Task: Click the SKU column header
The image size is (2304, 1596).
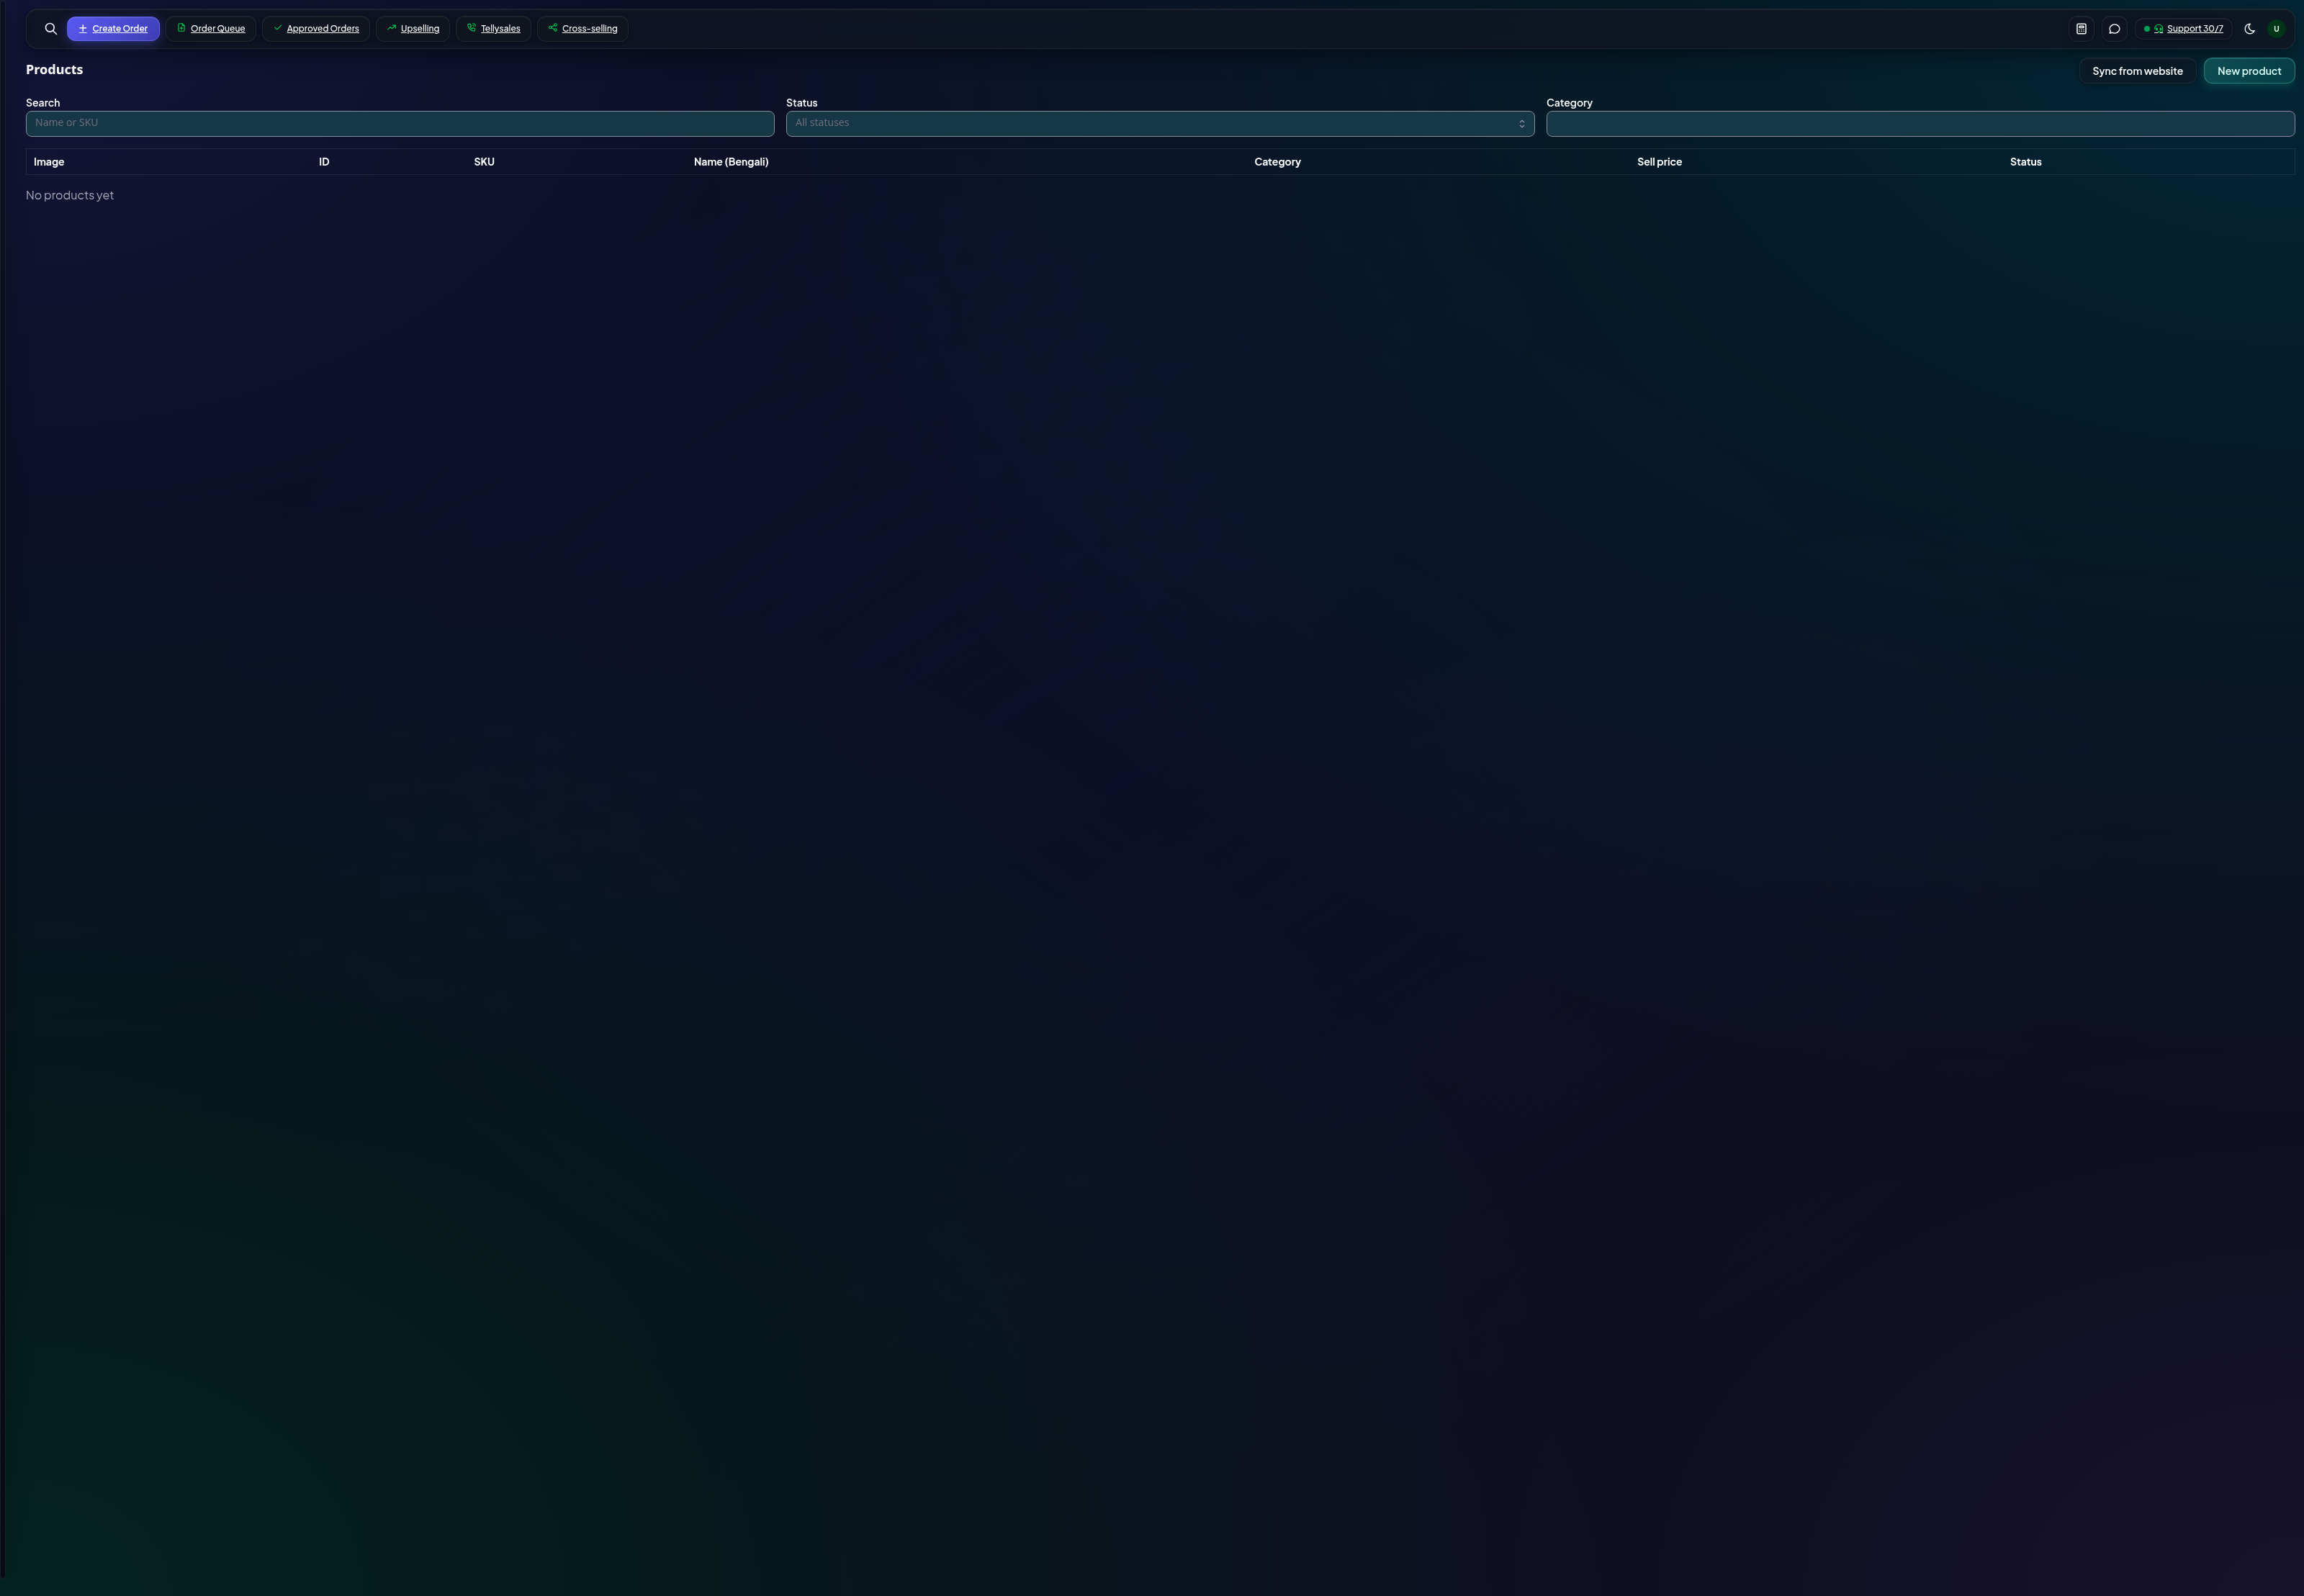Action: pos(484,162)
